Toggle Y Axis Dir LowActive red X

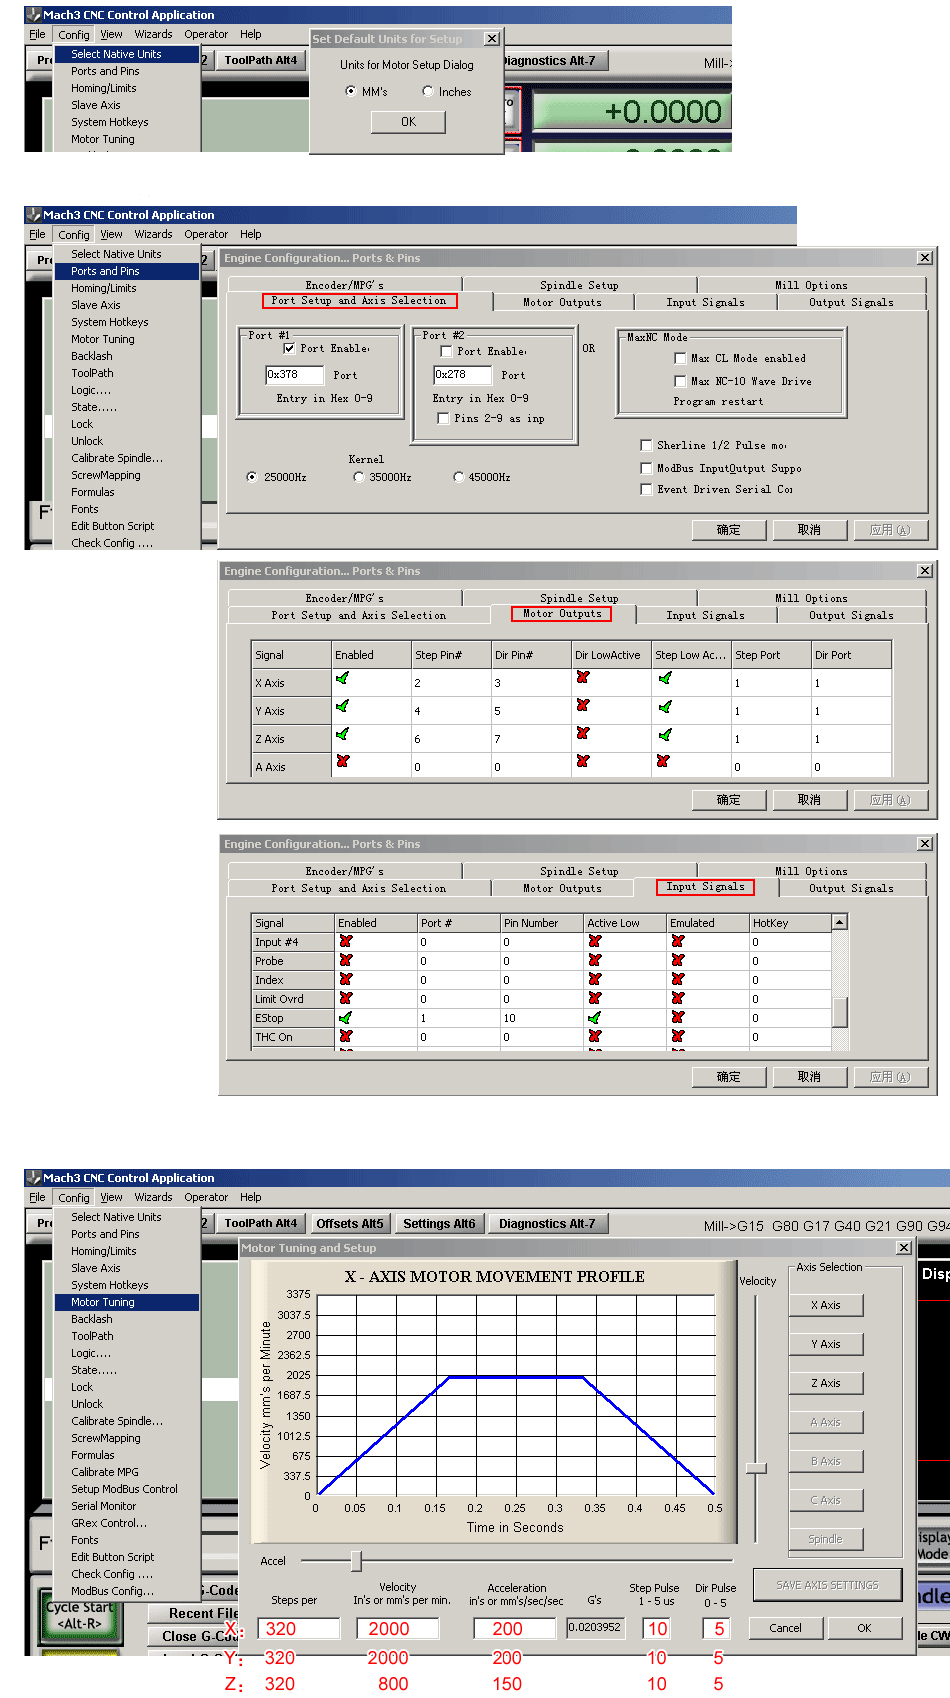(583, 705)
